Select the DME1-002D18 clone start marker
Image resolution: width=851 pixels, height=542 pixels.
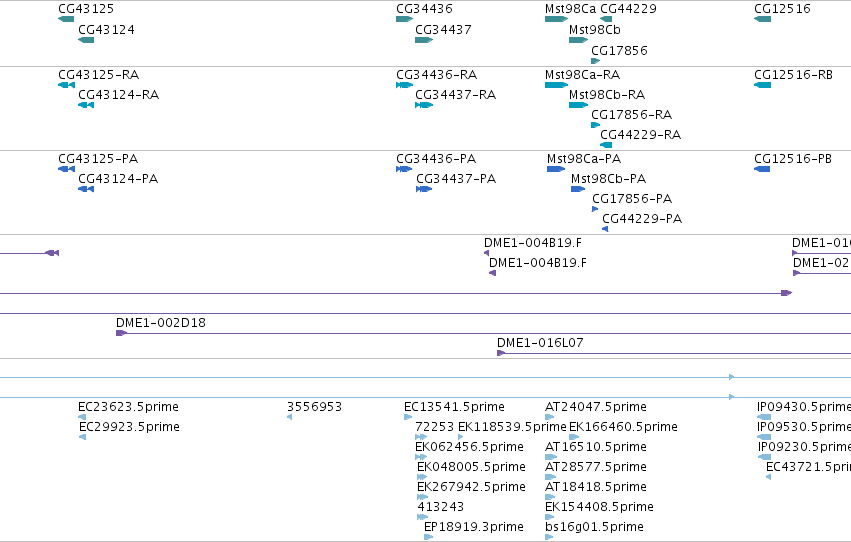point(122,333)
